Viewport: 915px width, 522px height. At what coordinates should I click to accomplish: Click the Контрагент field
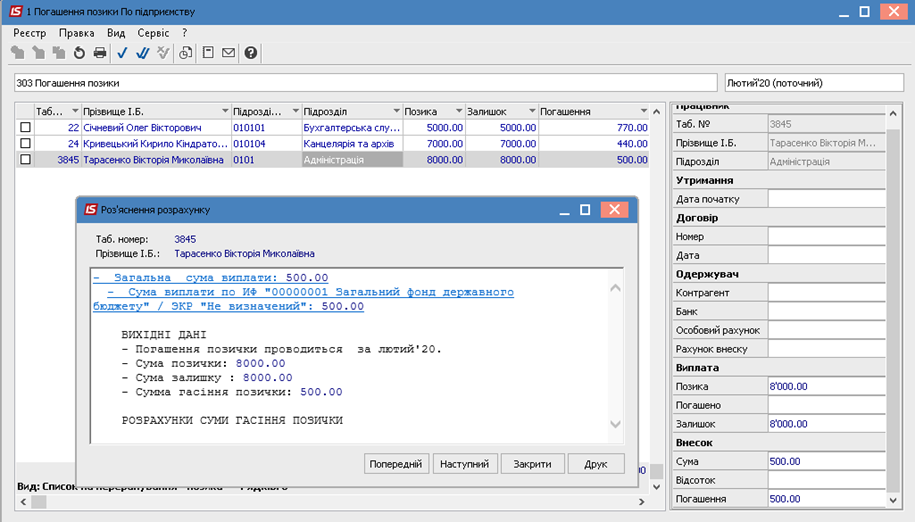tap(827, 293)
